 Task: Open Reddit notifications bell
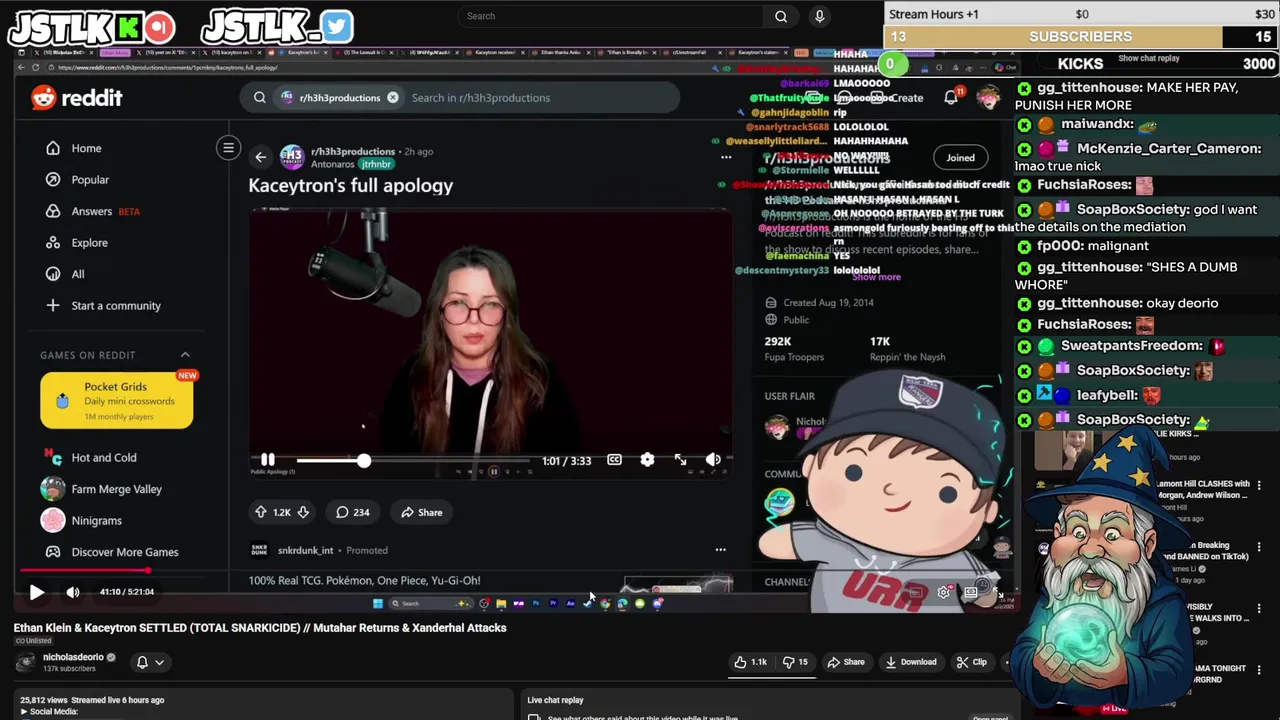coord(952,97)
